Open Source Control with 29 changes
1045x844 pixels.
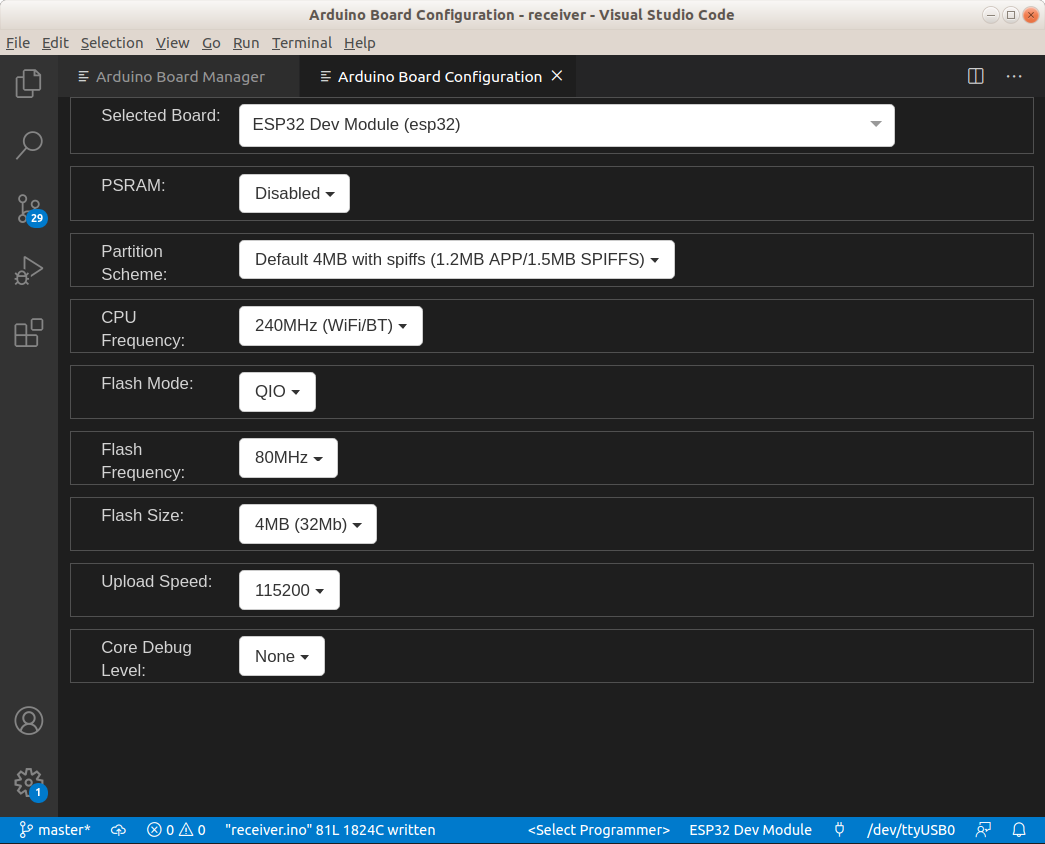29,208
